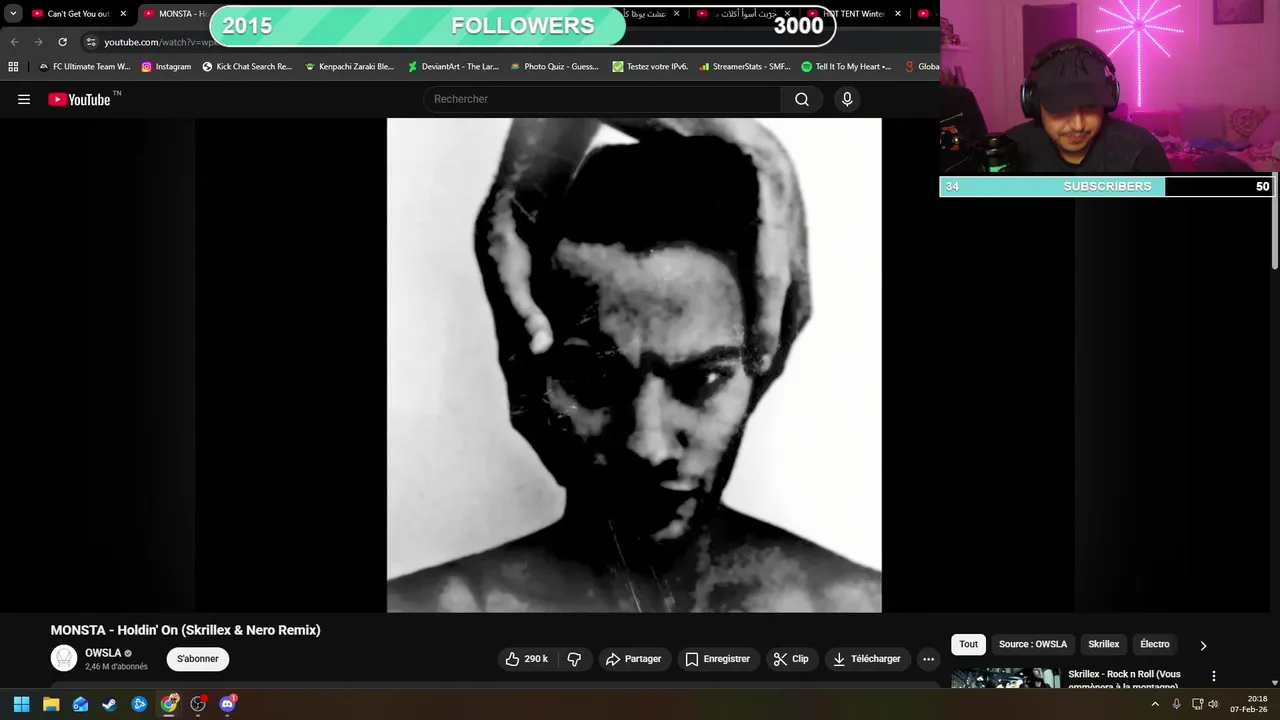Select the Tout filter chip

point(968,644)
